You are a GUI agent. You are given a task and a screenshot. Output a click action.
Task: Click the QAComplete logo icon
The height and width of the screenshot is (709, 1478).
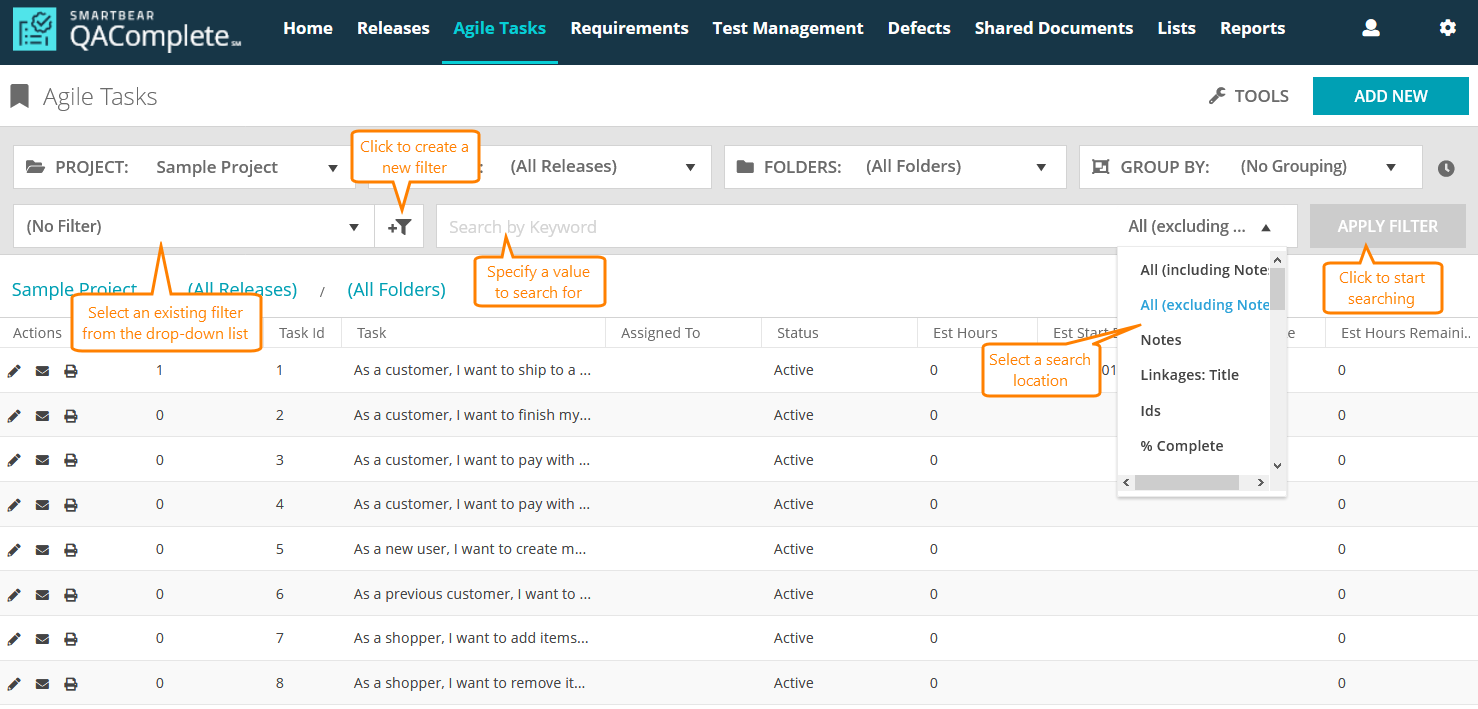point(35,30)
